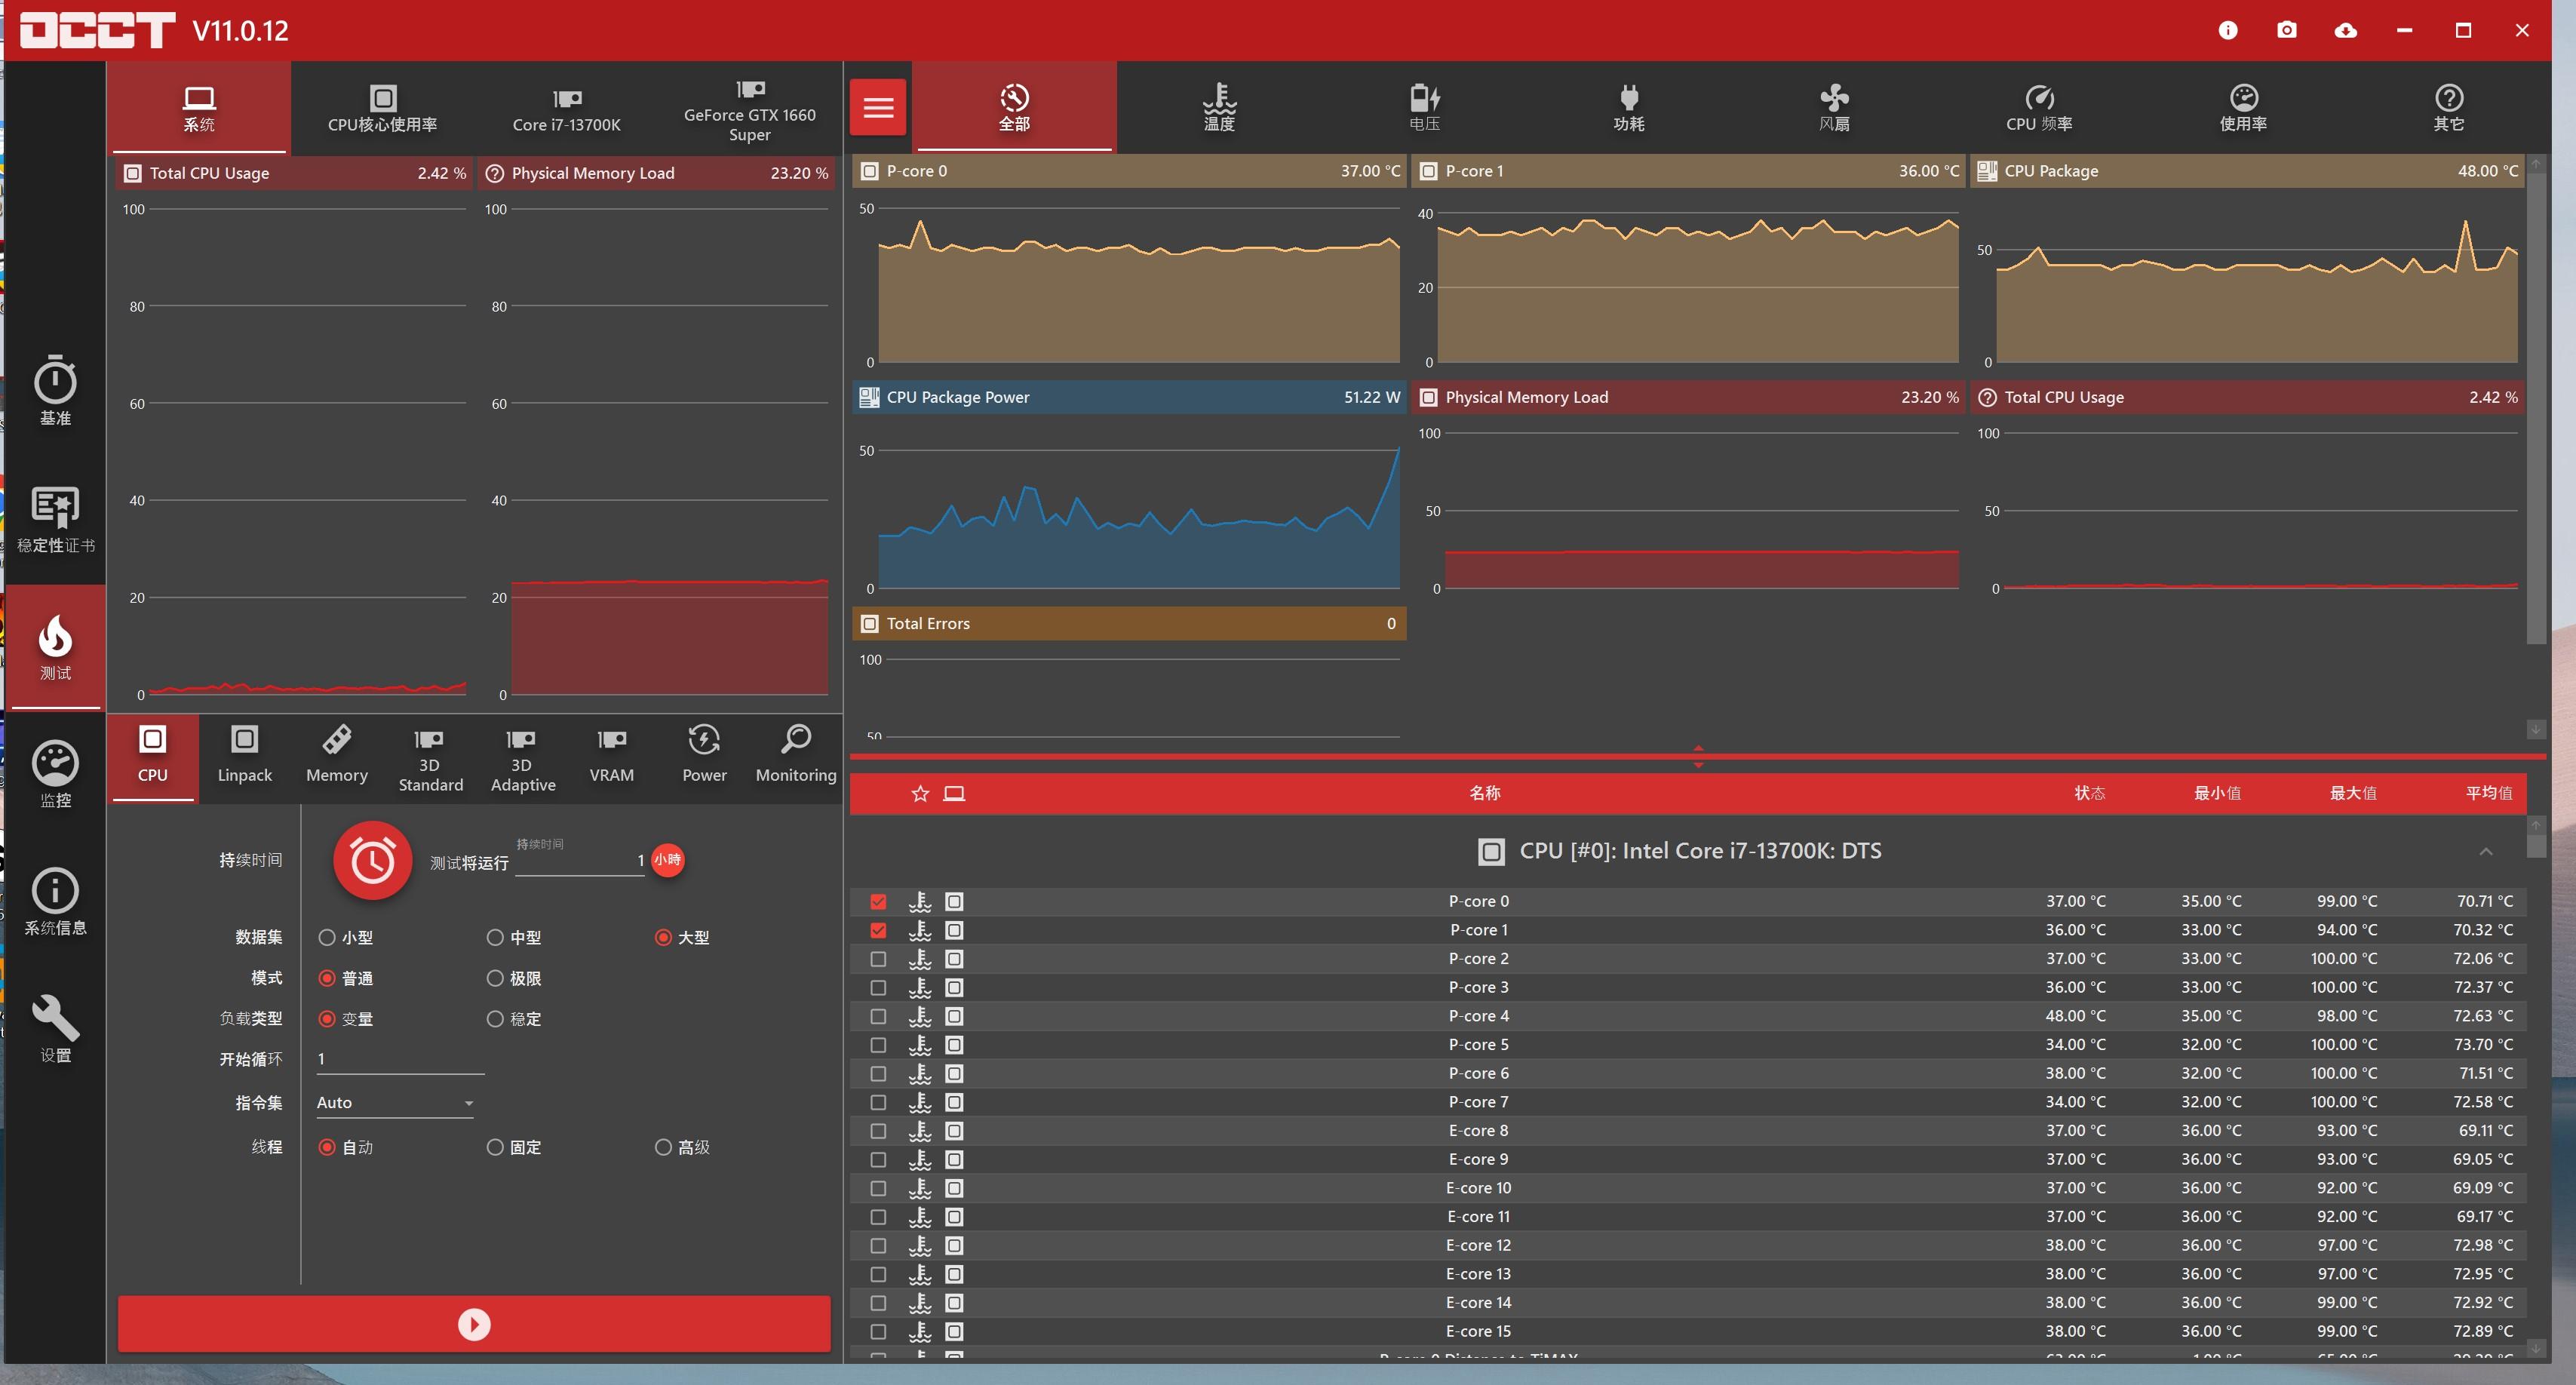Open the red hamburger menu button
2576x1385 pixels.
878,107
